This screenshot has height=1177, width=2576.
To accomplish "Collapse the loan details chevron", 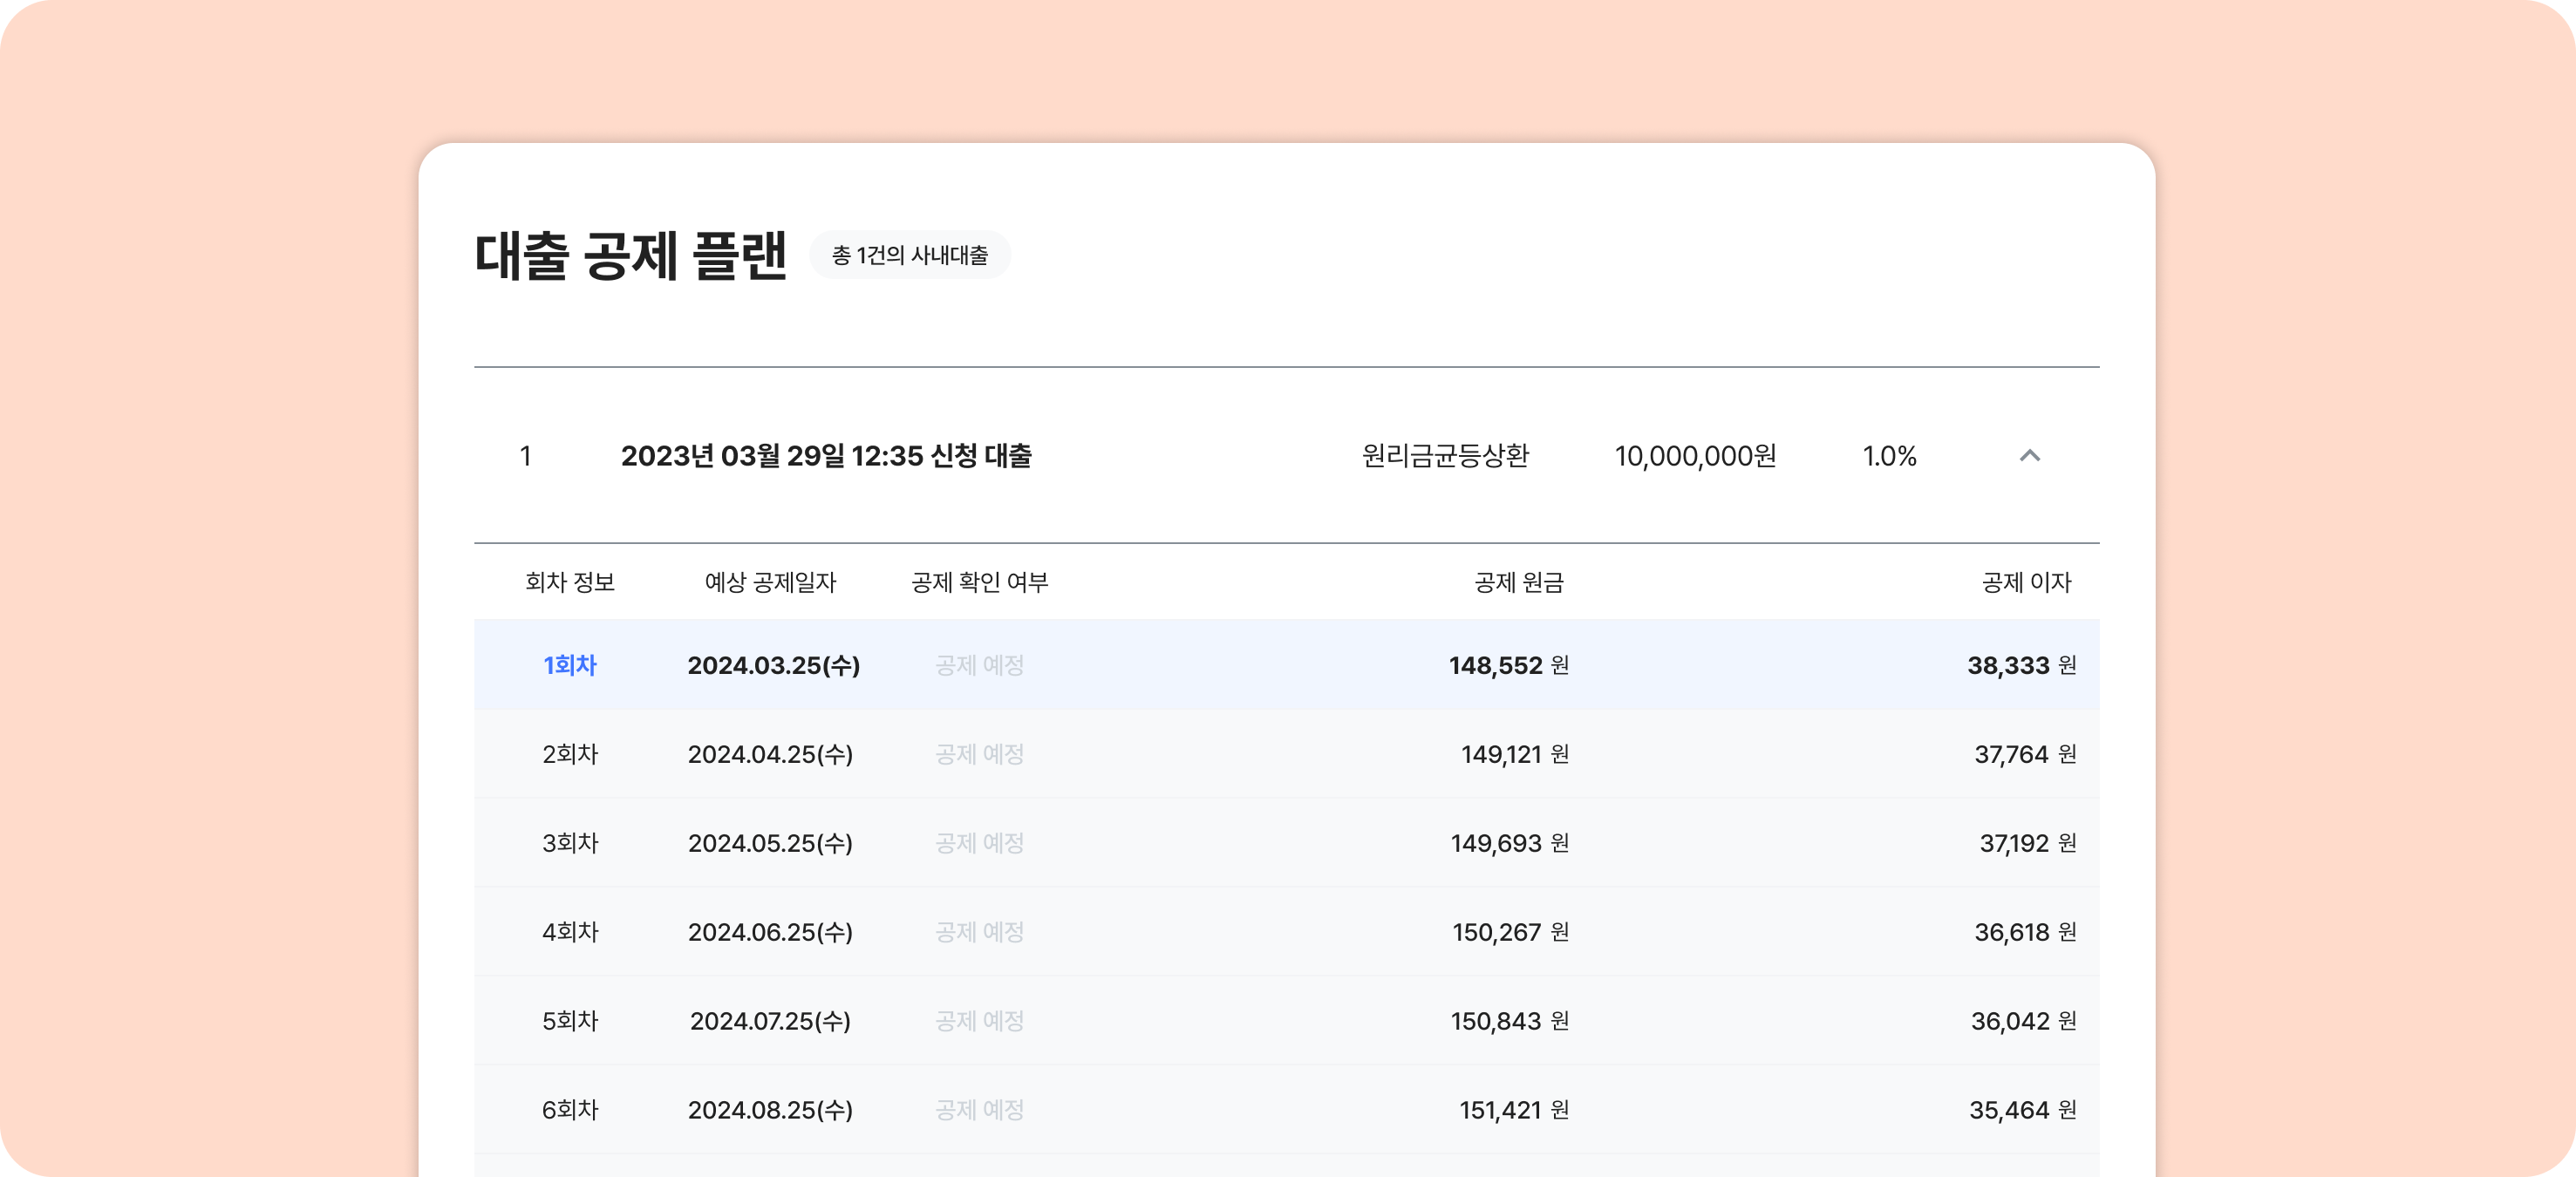I will 2029,456.
